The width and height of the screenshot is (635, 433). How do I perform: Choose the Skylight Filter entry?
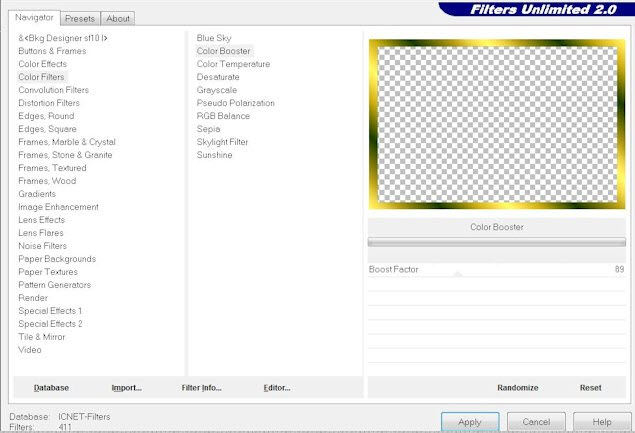(x=222, y=142)
